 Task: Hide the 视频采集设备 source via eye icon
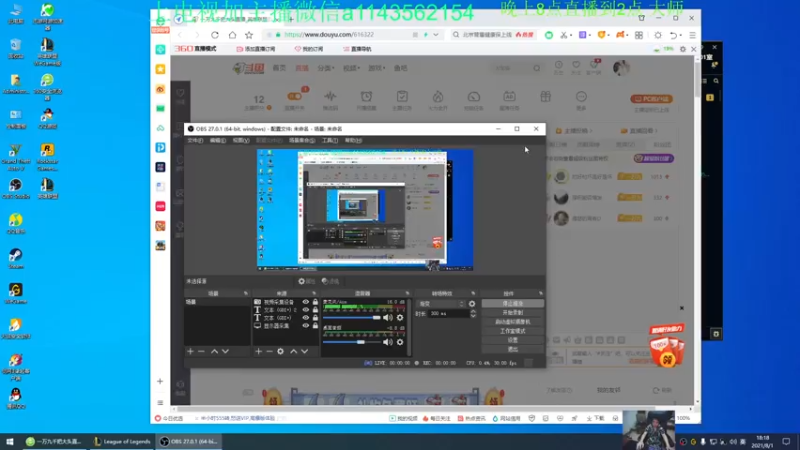pos(306,302)
